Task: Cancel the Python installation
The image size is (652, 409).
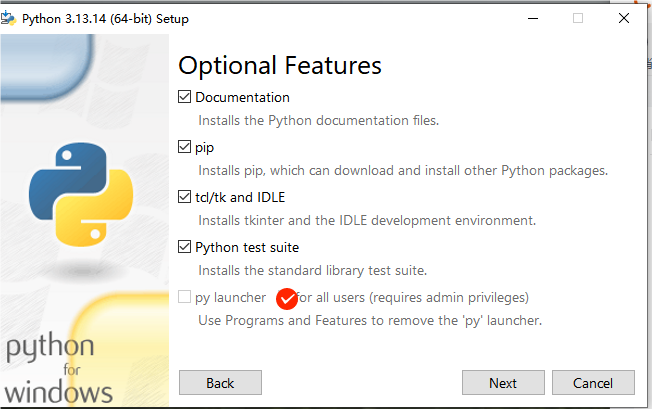Action: pos(593,383)
